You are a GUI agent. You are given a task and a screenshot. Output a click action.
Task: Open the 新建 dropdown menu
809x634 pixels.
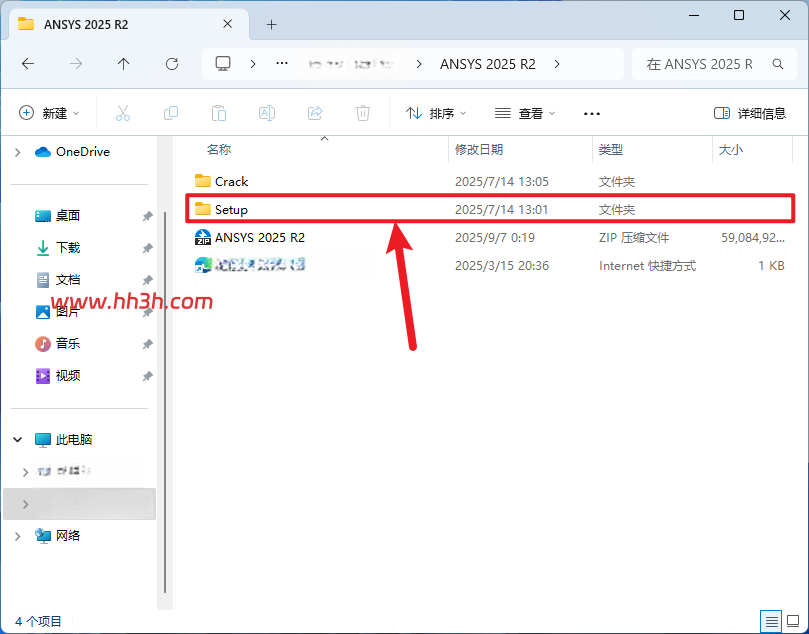49,113
